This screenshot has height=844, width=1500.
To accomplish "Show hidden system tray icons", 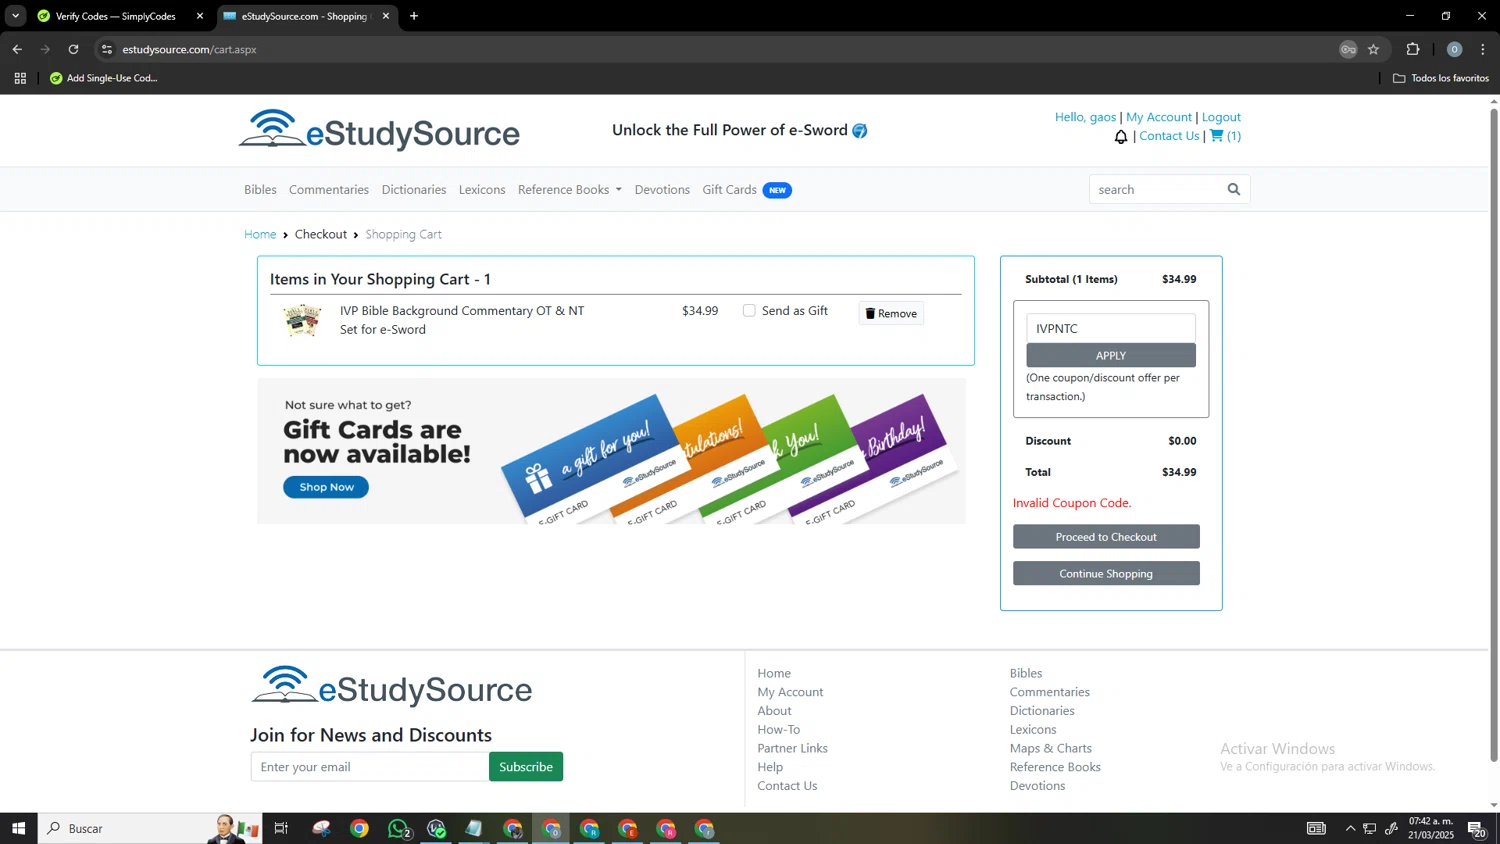I will coord(1350,828).
